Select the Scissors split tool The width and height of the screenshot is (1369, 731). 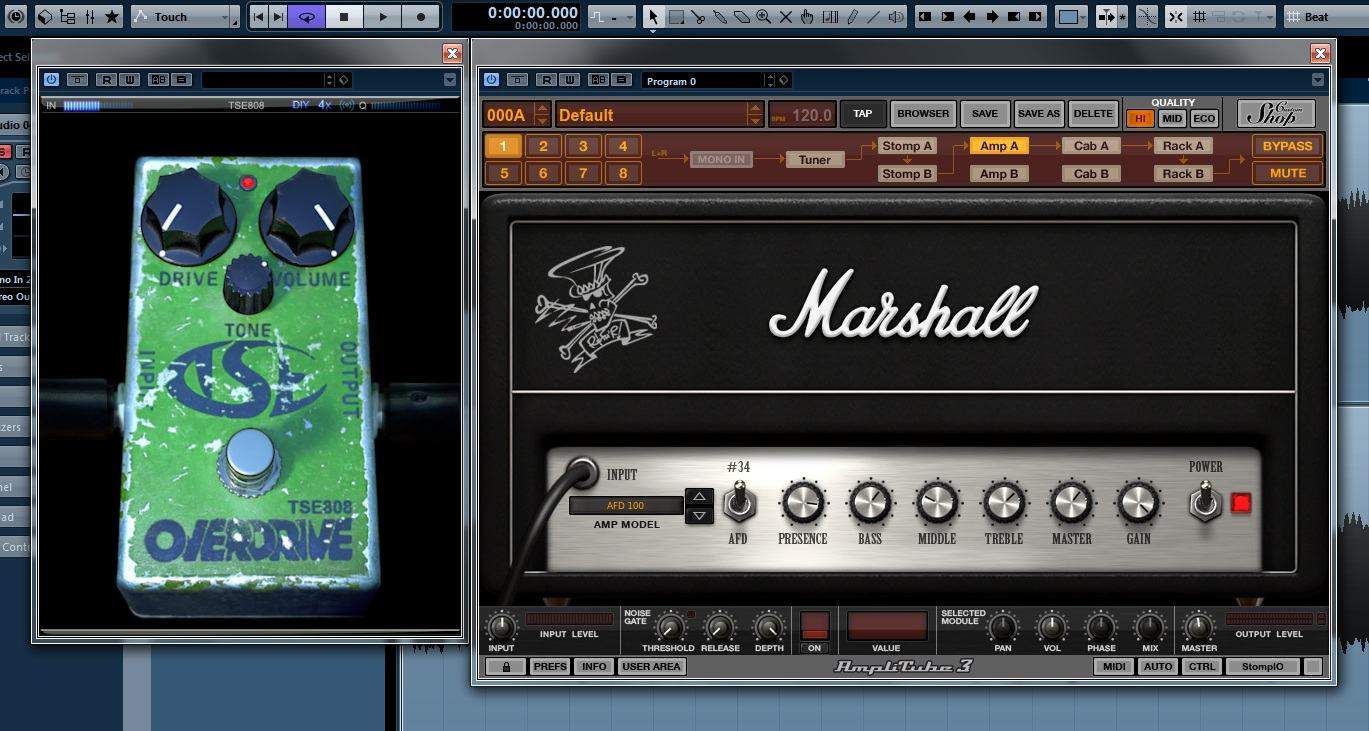pos(698,17)
